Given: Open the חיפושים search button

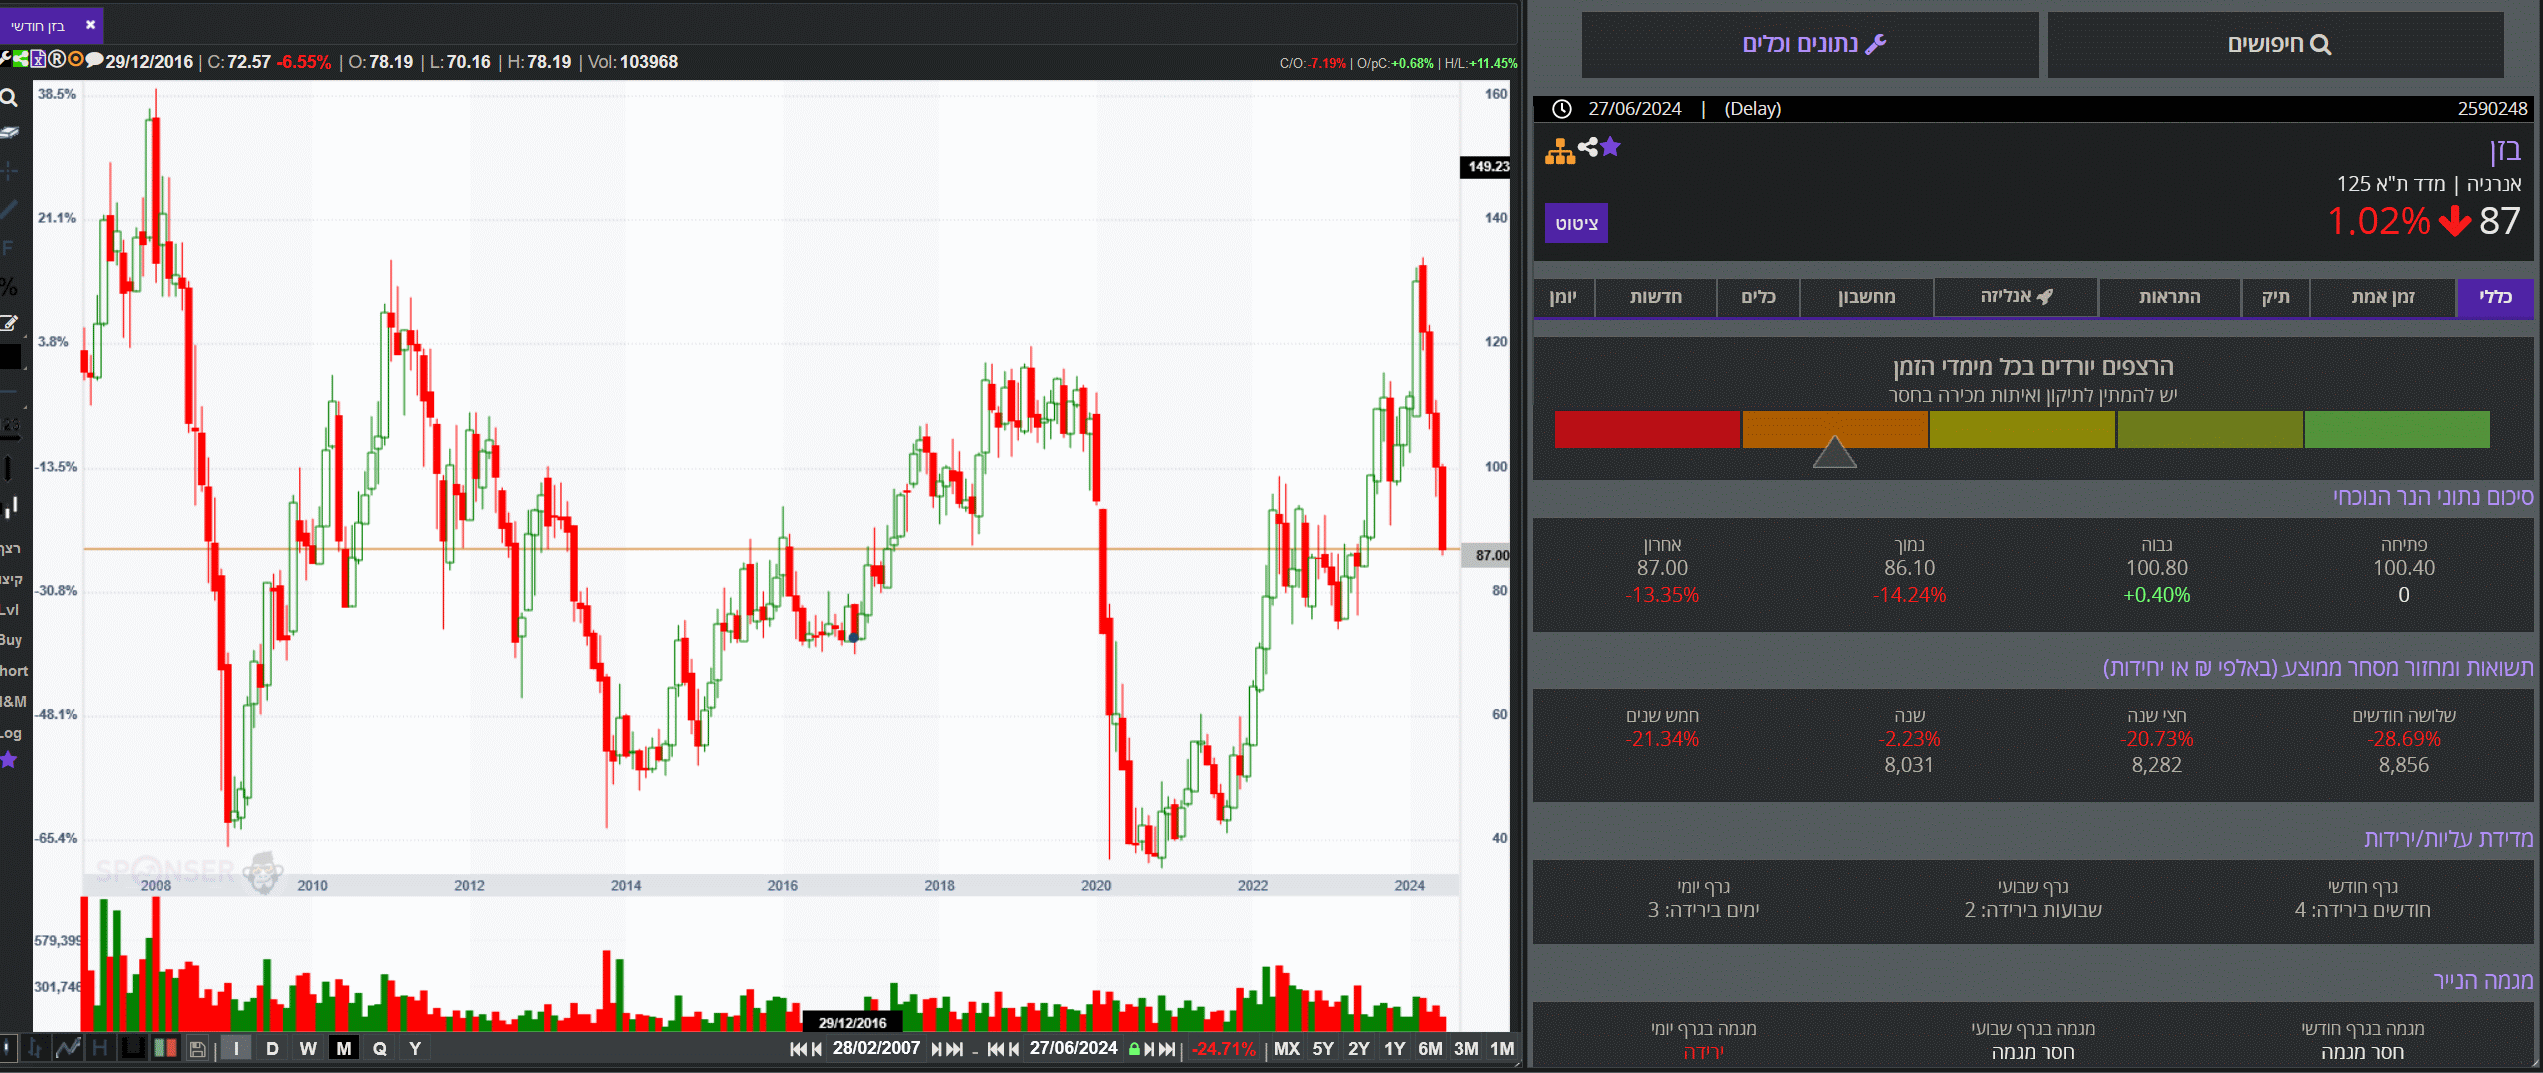Looking at the screenshot, I should point(2275,44).
